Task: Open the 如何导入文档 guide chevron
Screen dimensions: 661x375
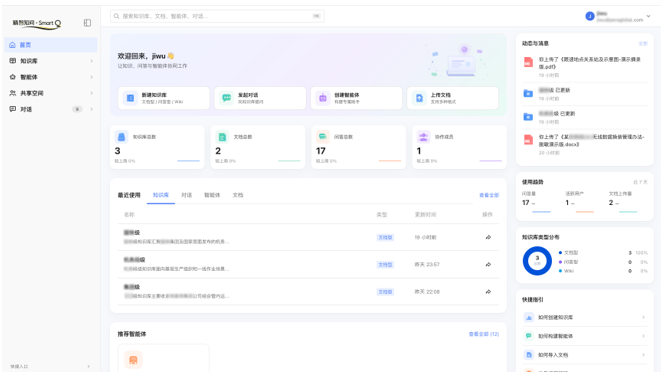Action: [x=643, y=355]
